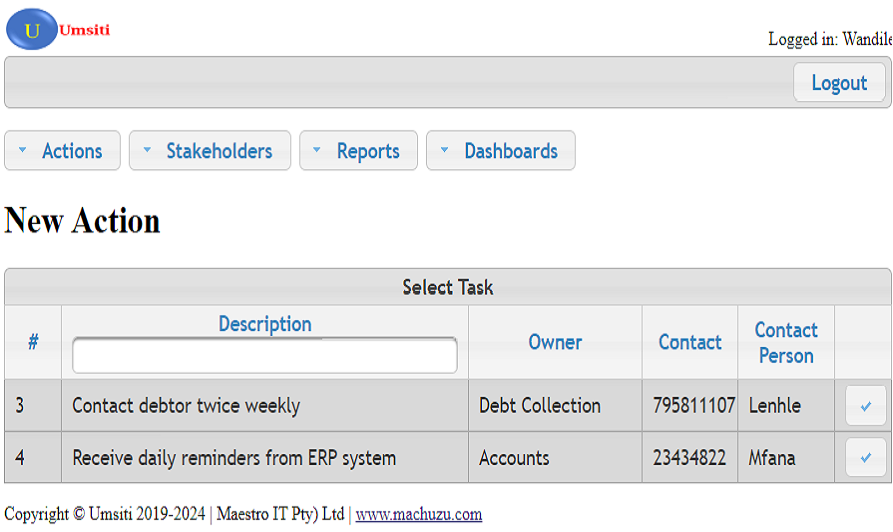The width and height of the screenshot is (893, 532).
Task: Select task 4 using its checkmark icon
Action: click(x=865, y=458)
